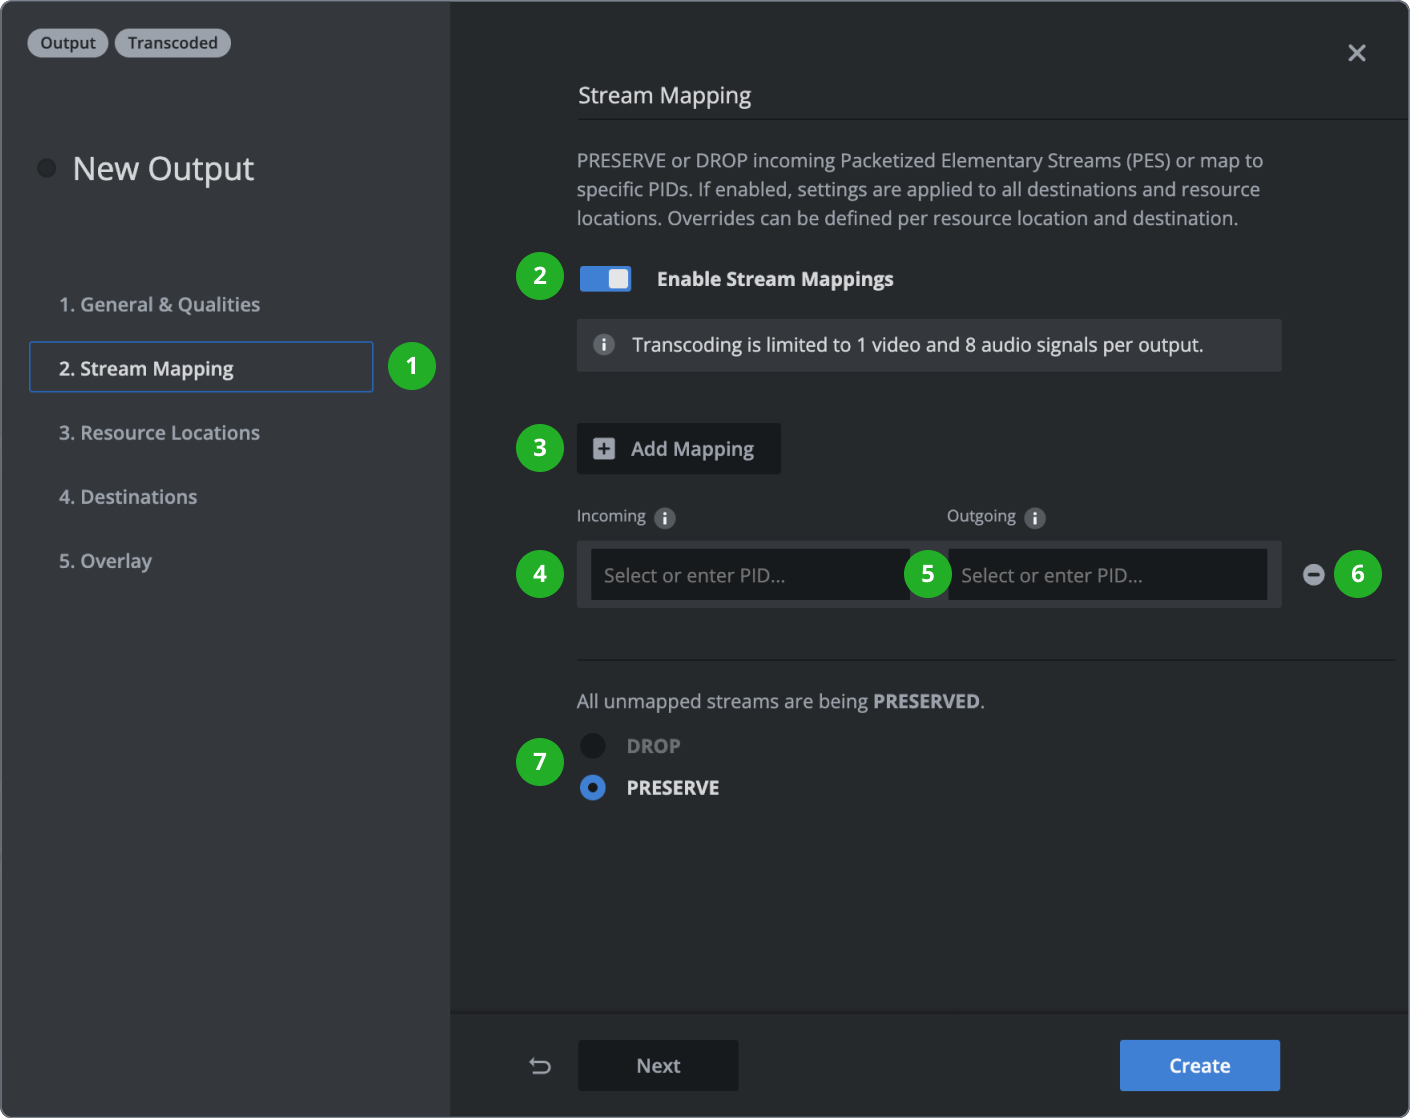This screenshot has height=1118, width=1410.
Task: Select the PRESERVE radio button
Action: [592, 787]
